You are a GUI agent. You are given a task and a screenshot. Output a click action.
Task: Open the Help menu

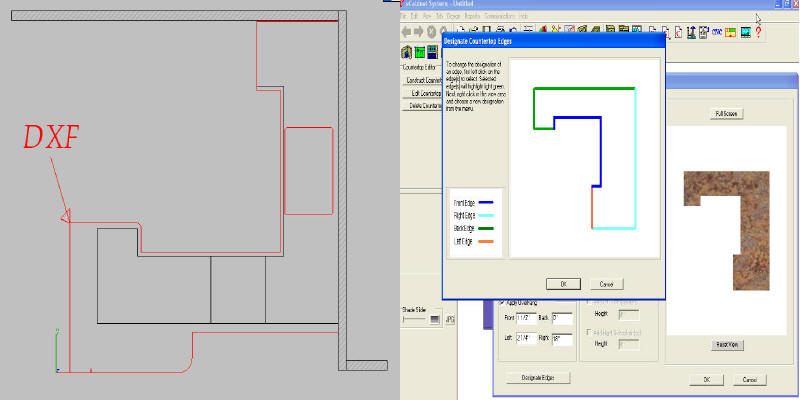point(523,16)
